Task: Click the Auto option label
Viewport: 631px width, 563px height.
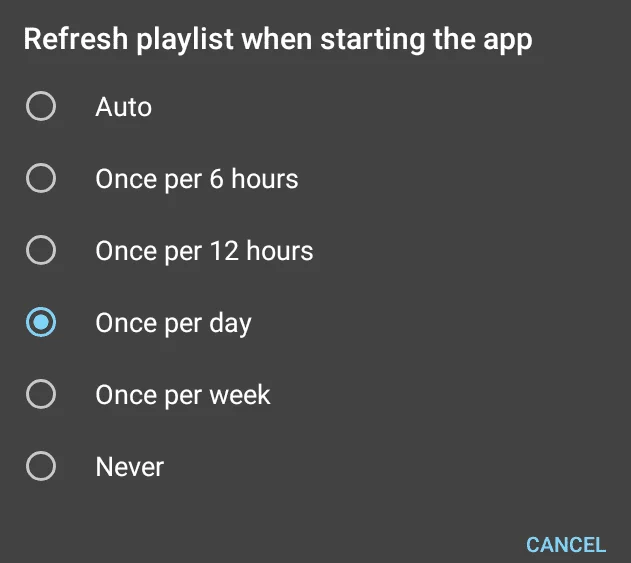Action: point(124,107)
